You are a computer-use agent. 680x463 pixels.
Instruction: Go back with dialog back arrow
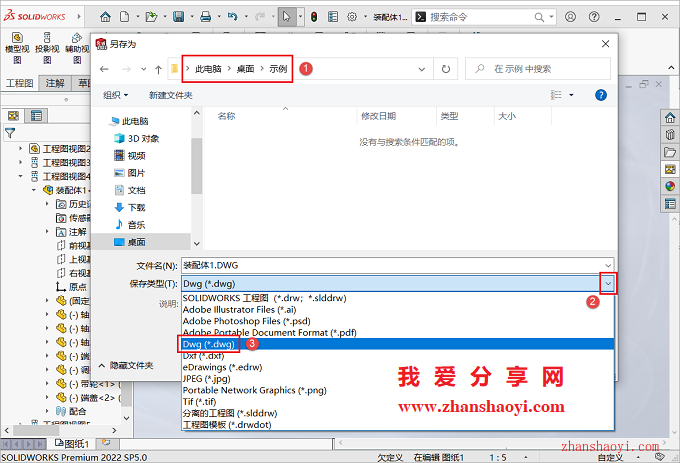tap(104, 69)
